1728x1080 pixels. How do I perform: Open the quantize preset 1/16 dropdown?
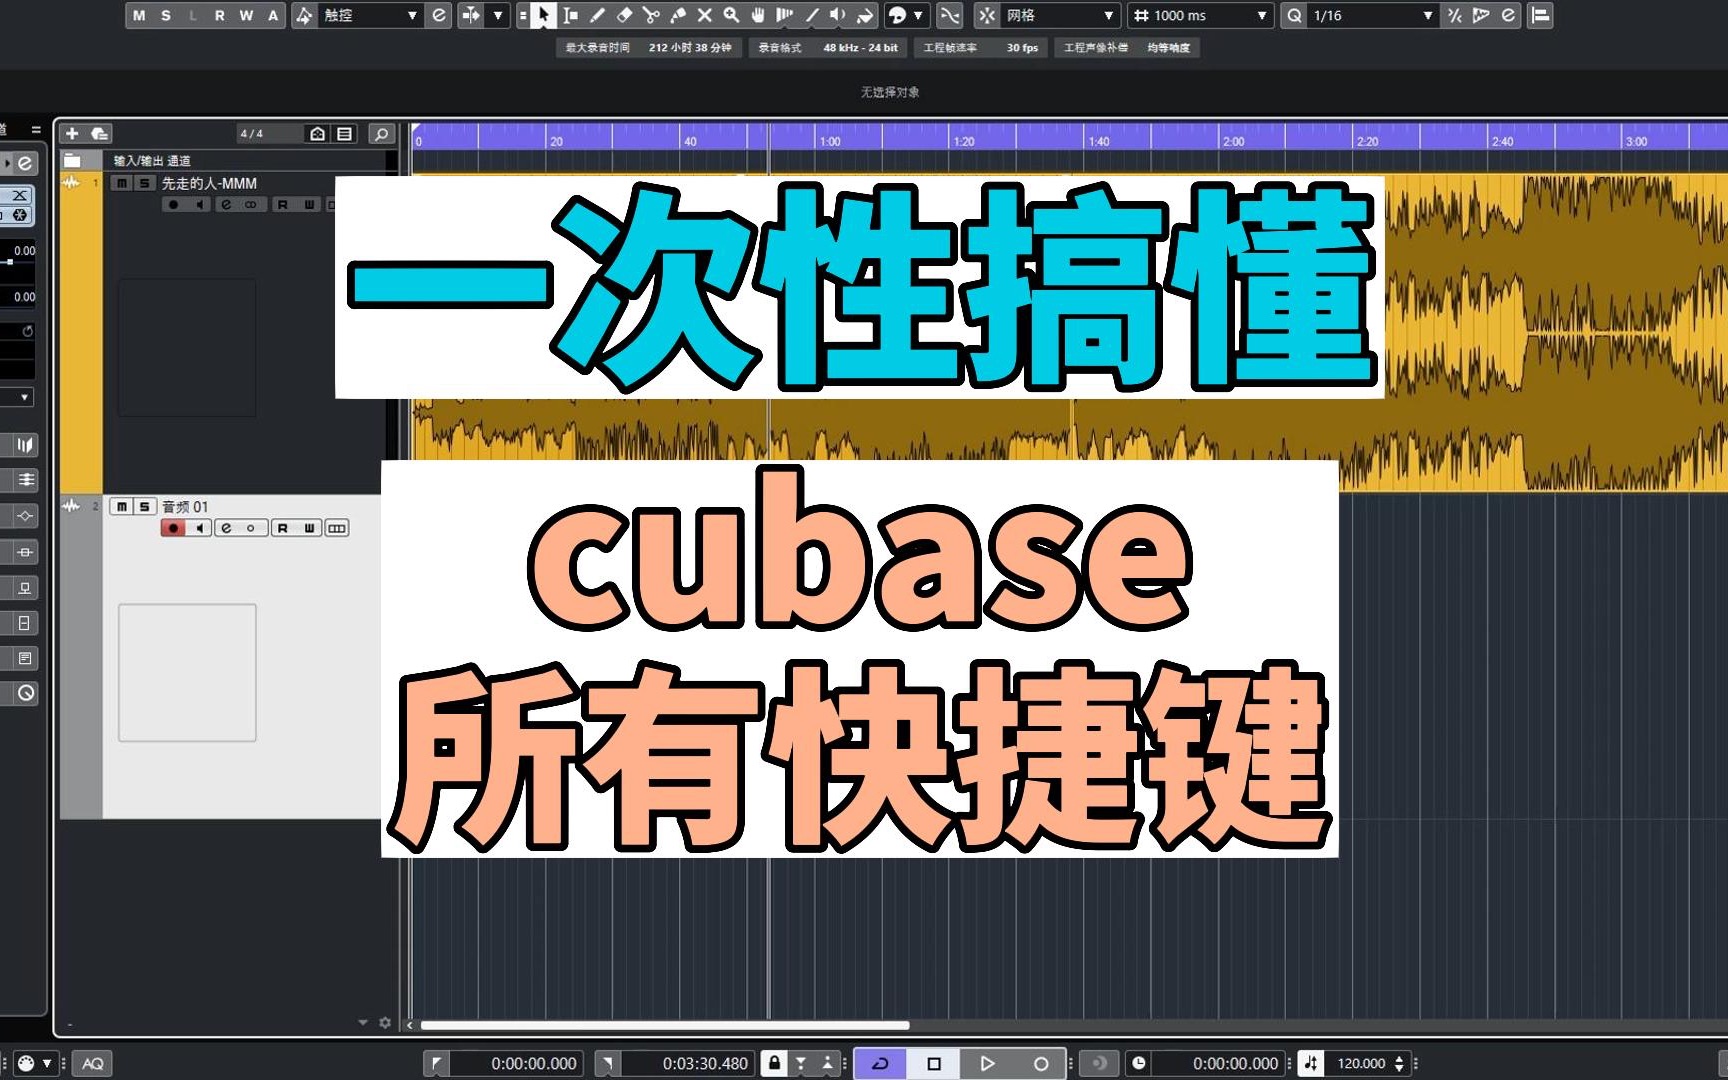(x=1372, y=15)
